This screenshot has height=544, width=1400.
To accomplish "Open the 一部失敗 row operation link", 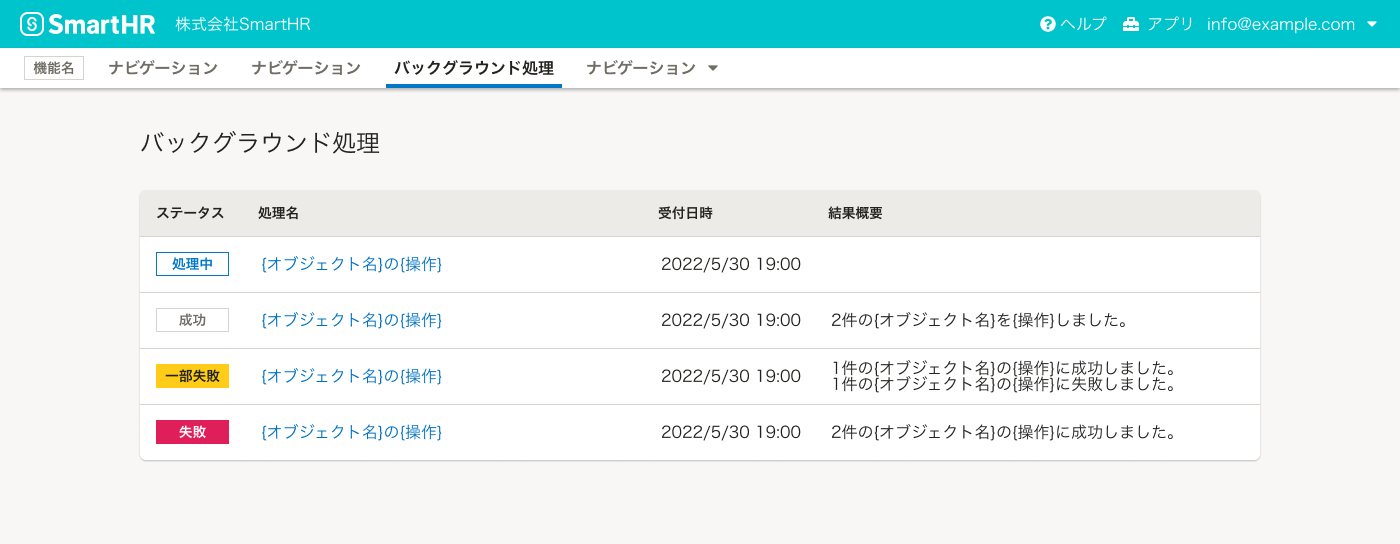I will pyautogui.click(x=351, y=376).
